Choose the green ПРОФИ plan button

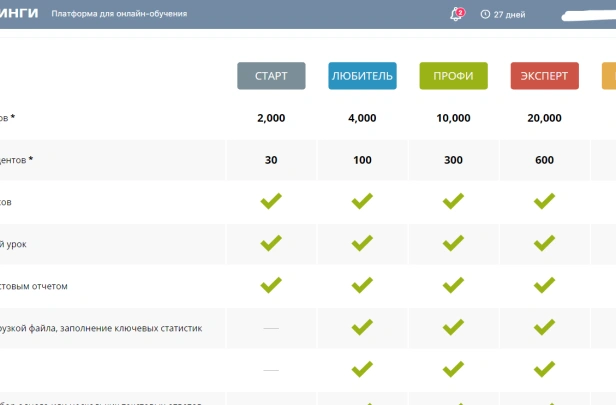[453, 76]
